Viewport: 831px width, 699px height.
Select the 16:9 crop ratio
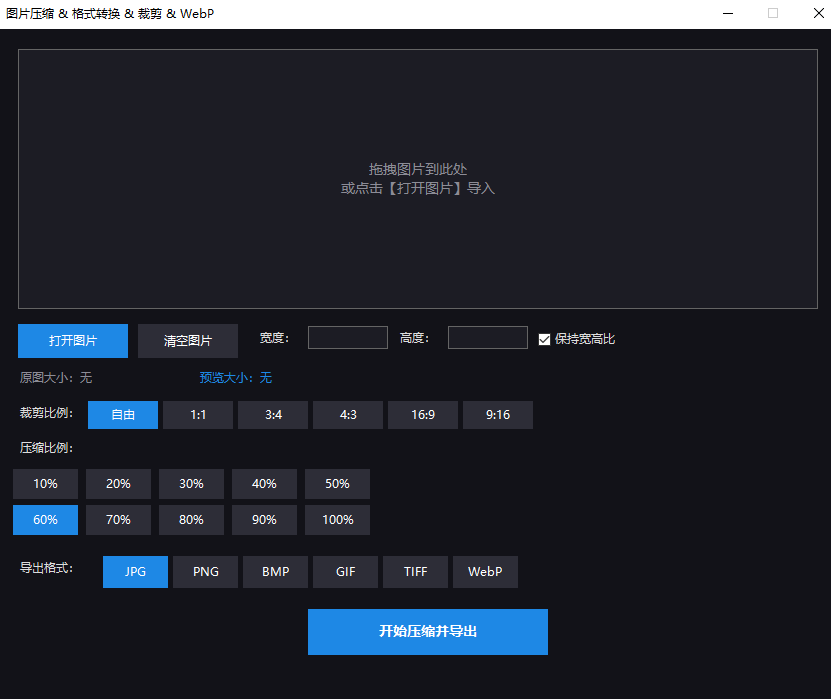coord(423,415)
